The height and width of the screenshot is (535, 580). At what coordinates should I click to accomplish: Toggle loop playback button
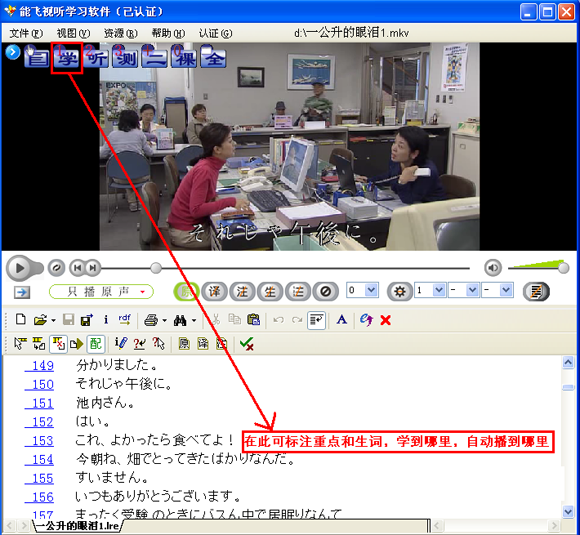56,268
